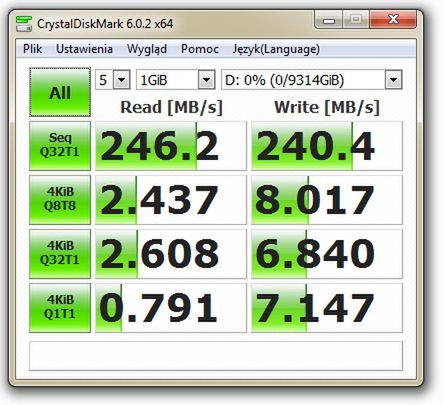Click the 4KiB Q8T8 read value 2.437
The width and height of the screenshot is (443, 405).
[171, 200]
